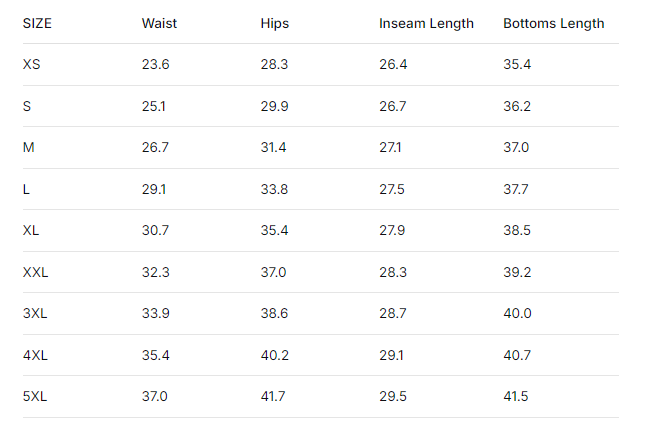Select the 5XL size row label
Viewport: 653px width, 424px height.
35,397
